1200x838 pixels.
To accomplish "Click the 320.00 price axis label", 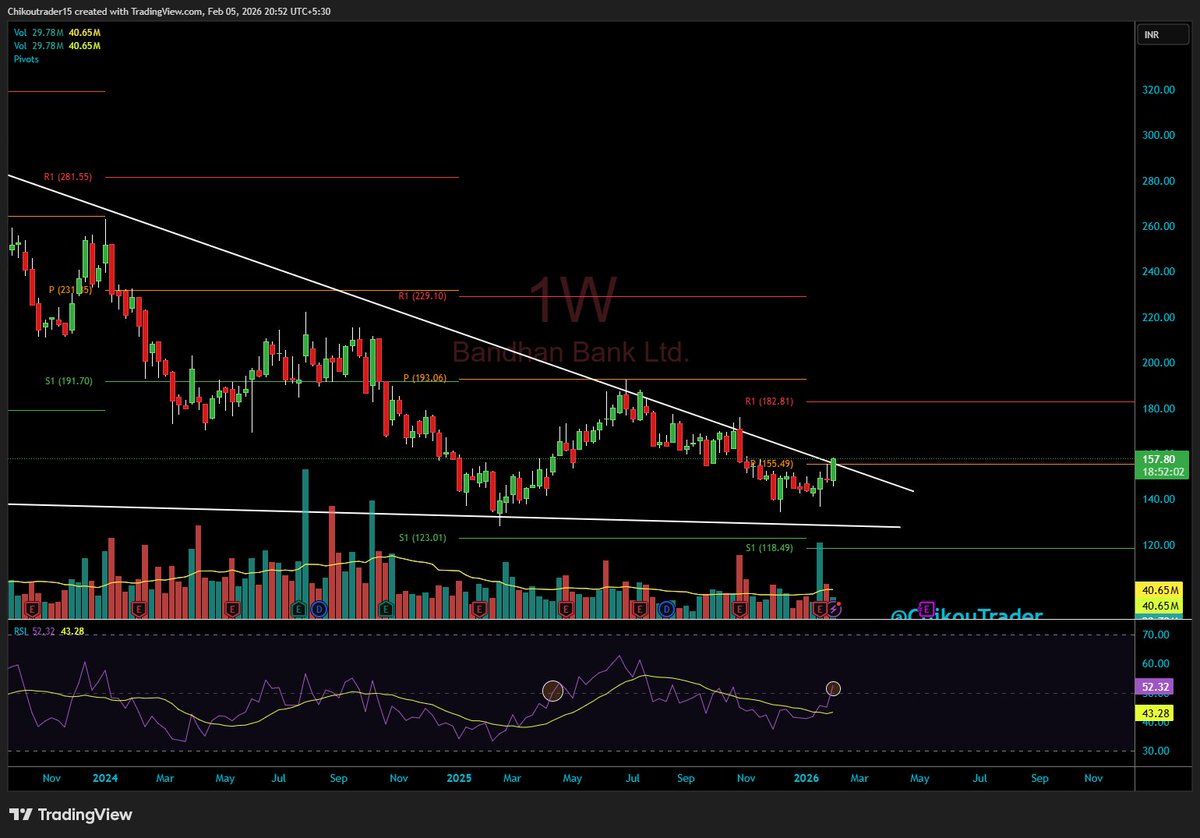I will (x=1160, y=90).
